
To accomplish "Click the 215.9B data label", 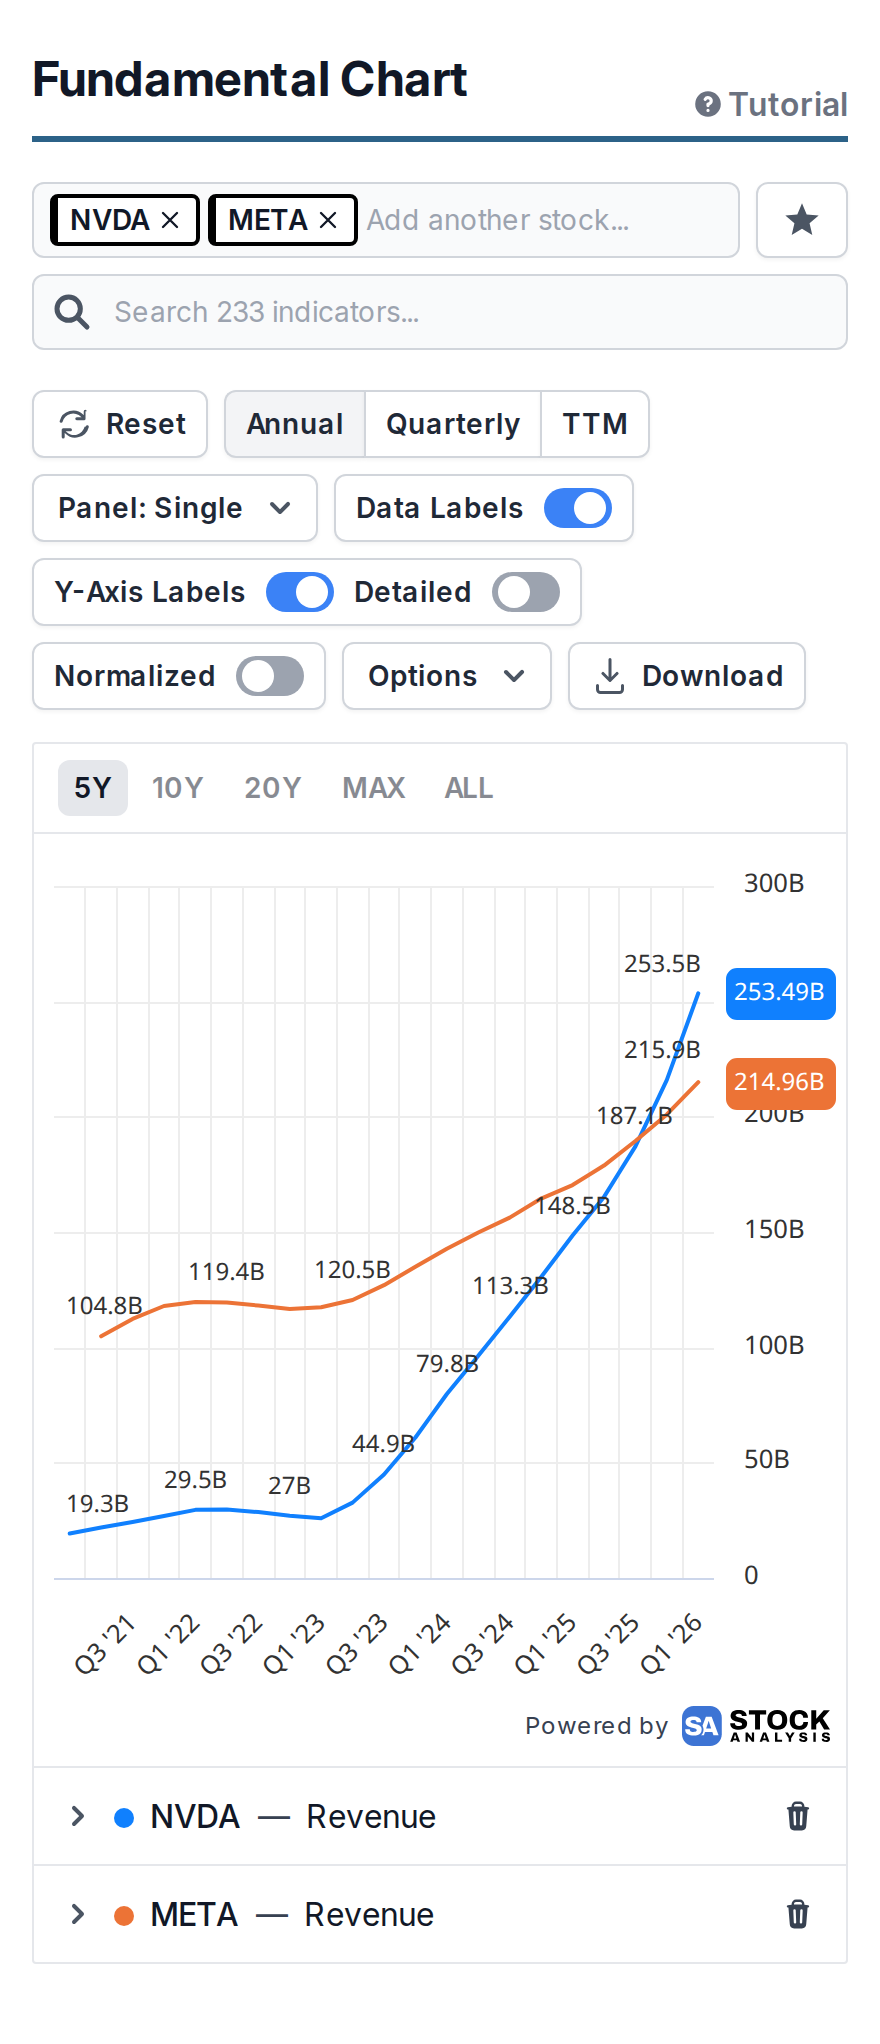I will click(662, 1050).
